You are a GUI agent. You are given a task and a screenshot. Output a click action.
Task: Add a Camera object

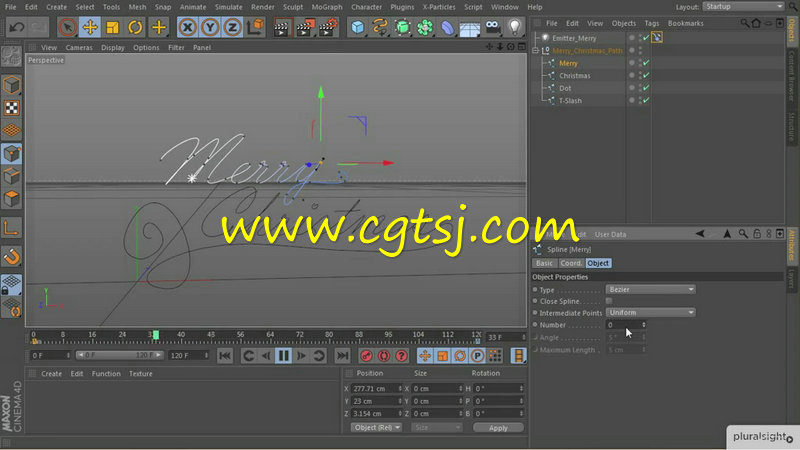[x=492, y=28]
